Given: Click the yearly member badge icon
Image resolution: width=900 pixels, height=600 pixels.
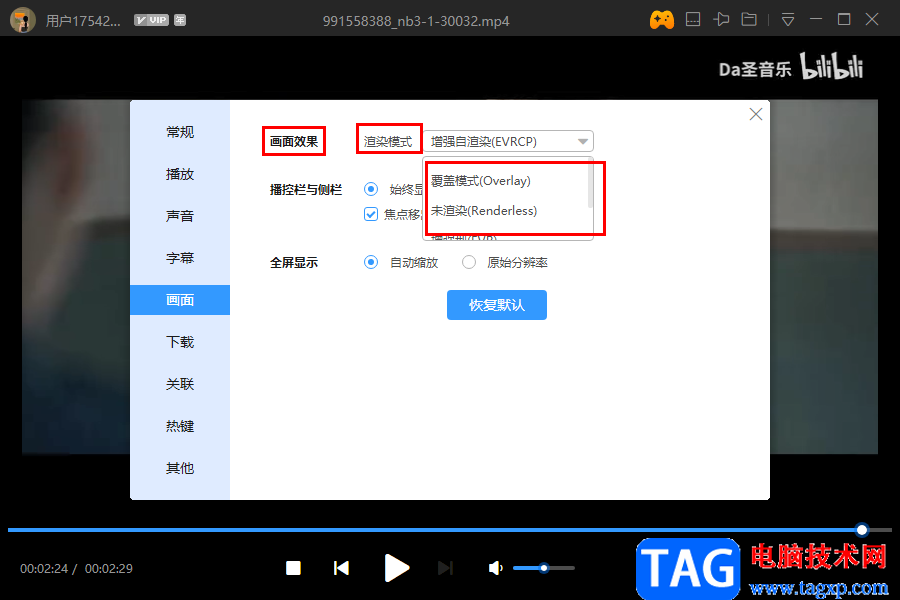Looking at the screenshot, I should coord(180,20).
